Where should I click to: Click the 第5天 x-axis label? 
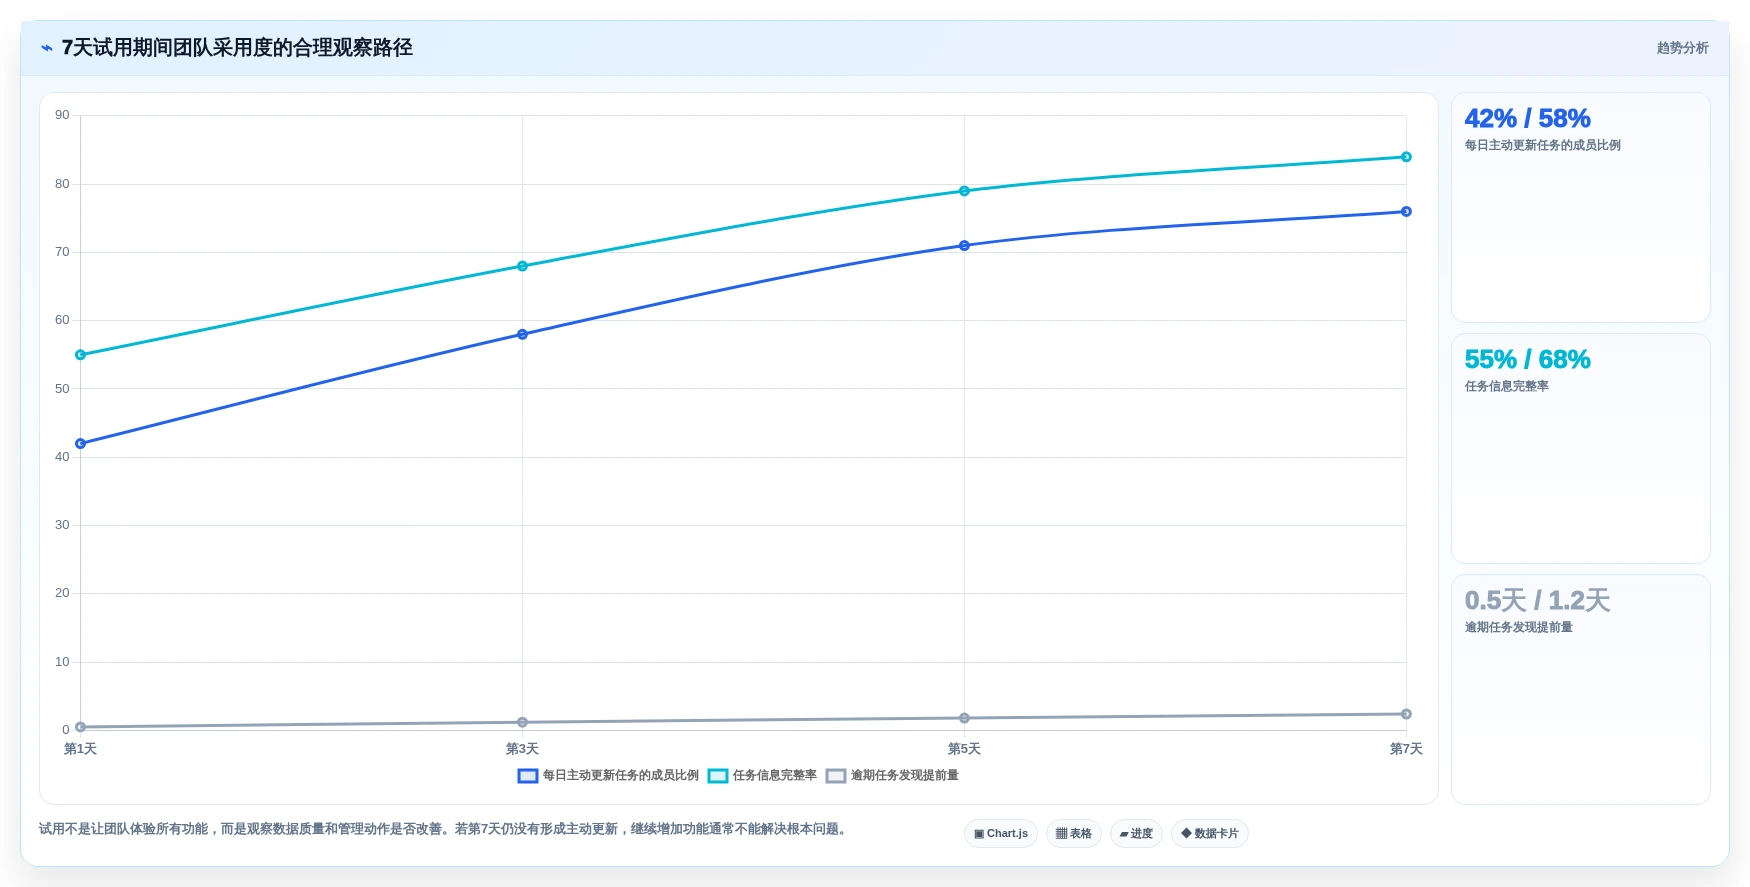pos(964,749)
